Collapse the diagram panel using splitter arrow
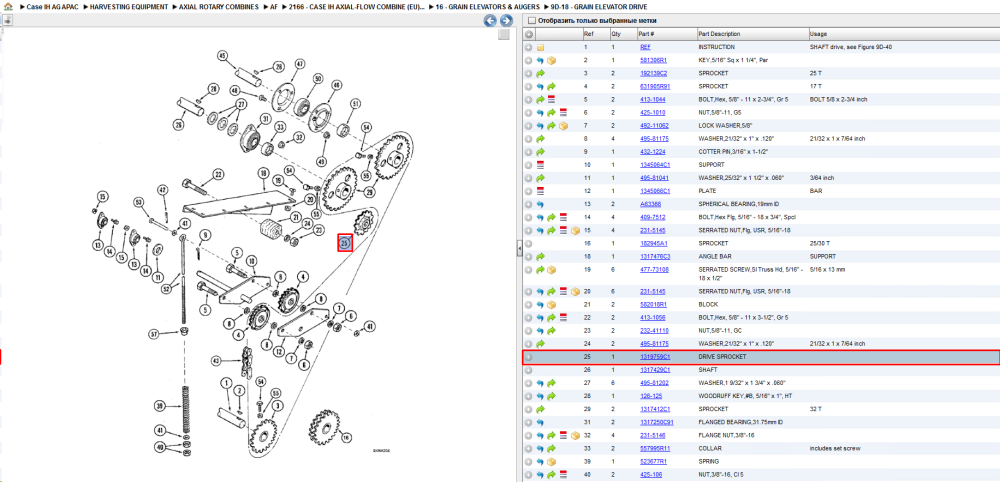Viewport: 1000px width, 482px height. 518,247
